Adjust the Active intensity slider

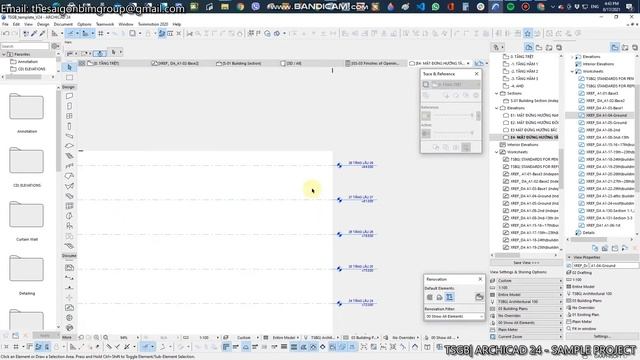(x=453, y=133)
